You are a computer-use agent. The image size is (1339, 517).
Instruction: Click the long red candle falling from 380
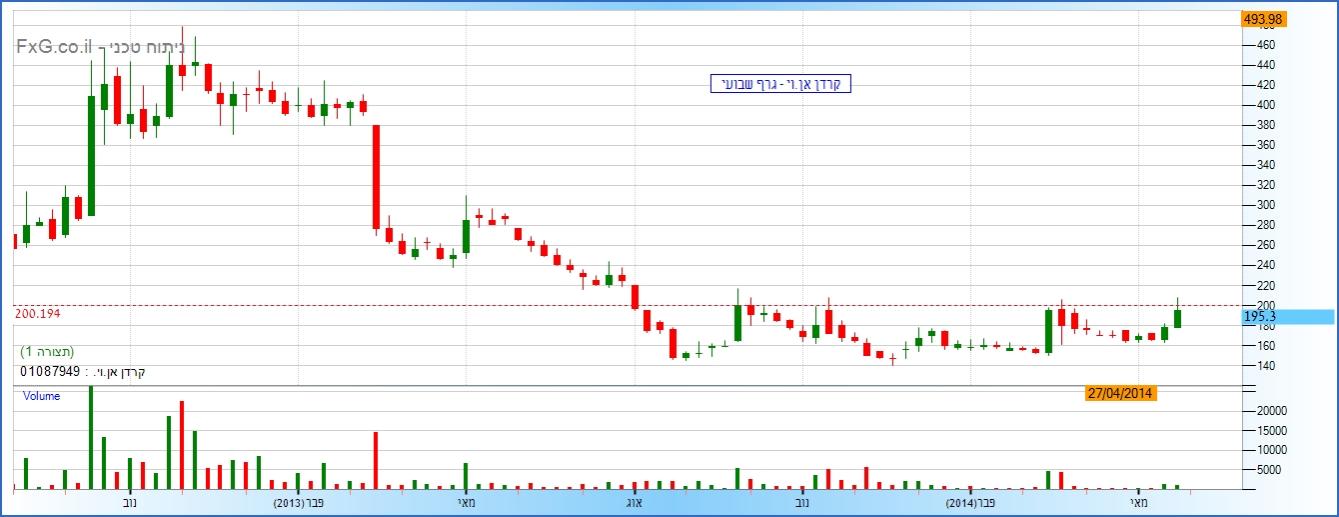click(376, 177)
